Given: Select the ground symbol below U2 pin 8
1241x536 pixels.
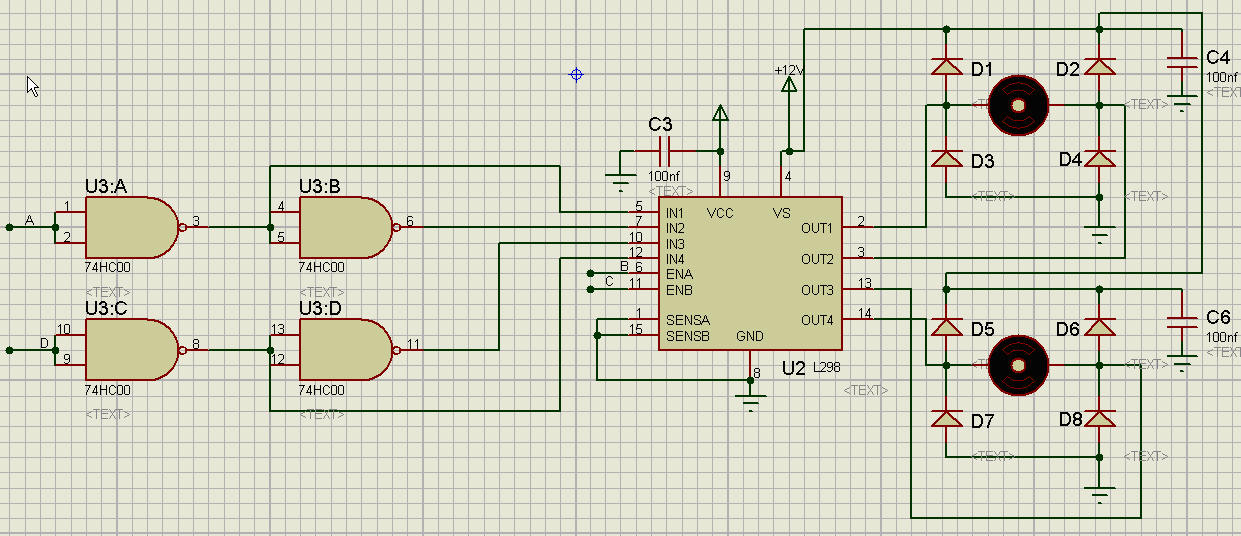Looking at the screenshot, I should 750,401.
